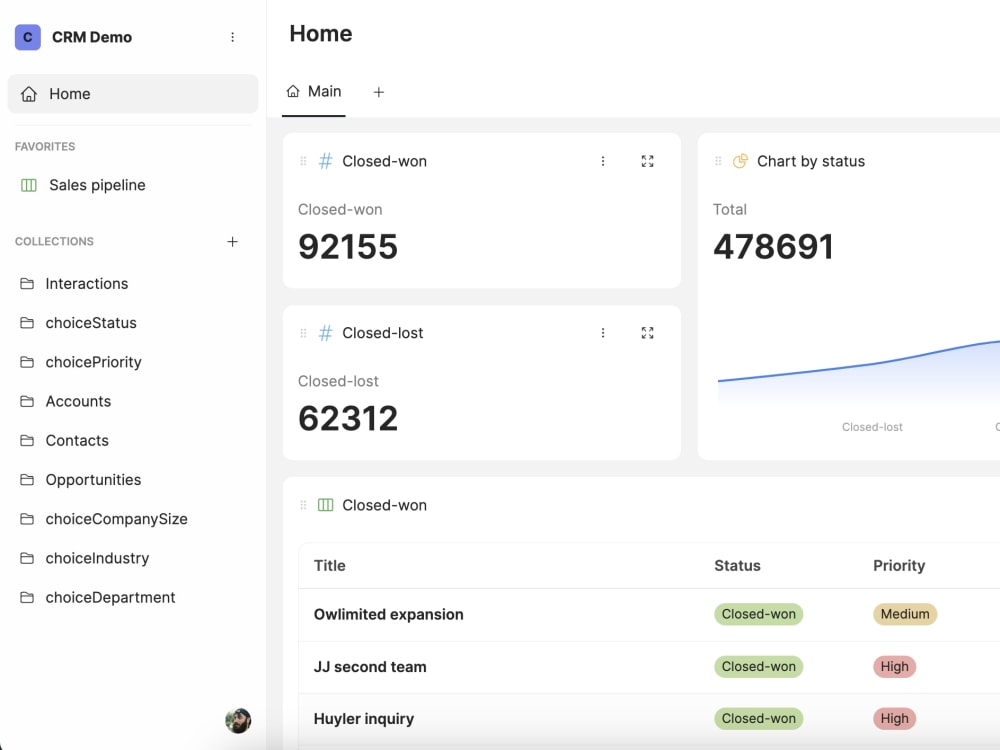Click the Interactions folder icon
Viewport: 1000px width, 750px height.
(x=27, y=283)
